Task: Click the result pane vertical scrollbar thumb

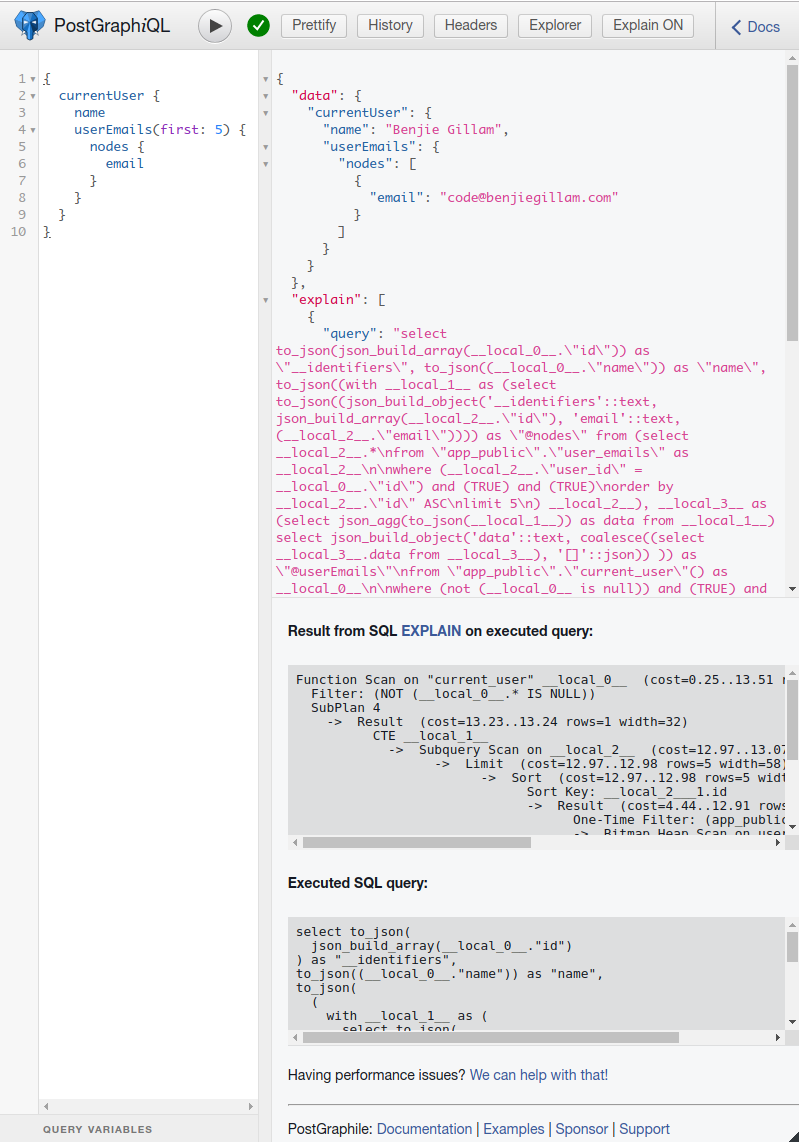Action: (792, 202)
